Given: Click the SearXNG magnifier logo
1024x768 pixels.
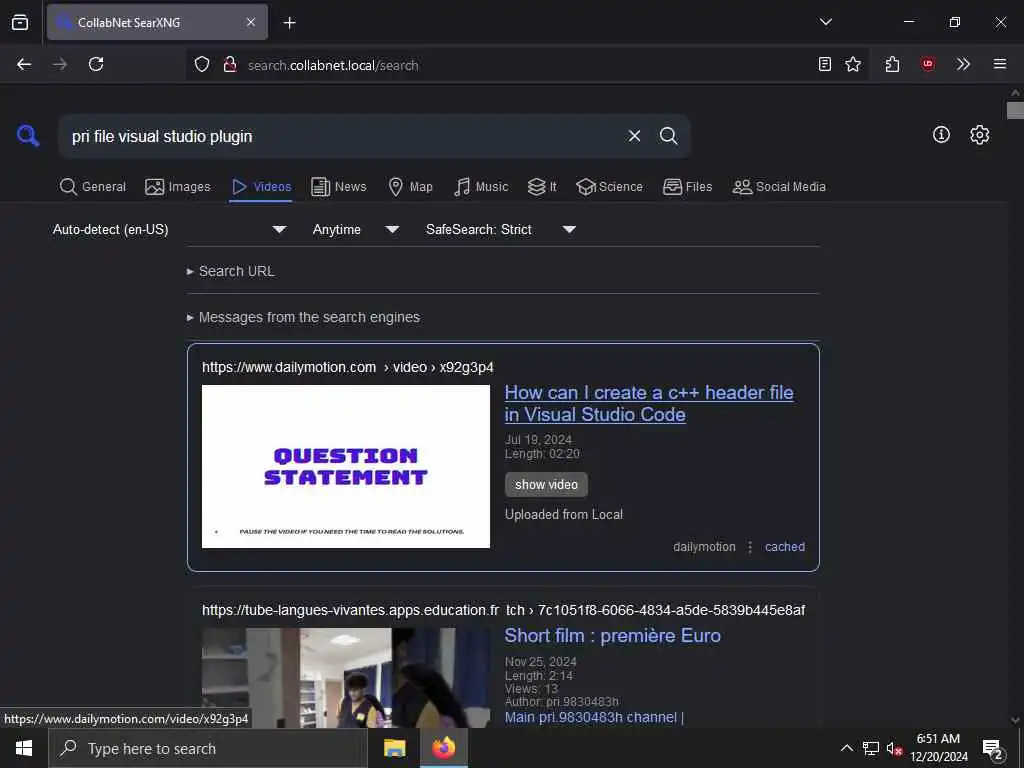Looking at the screenshot, I should pyautogui.click(x=28, y=136).
